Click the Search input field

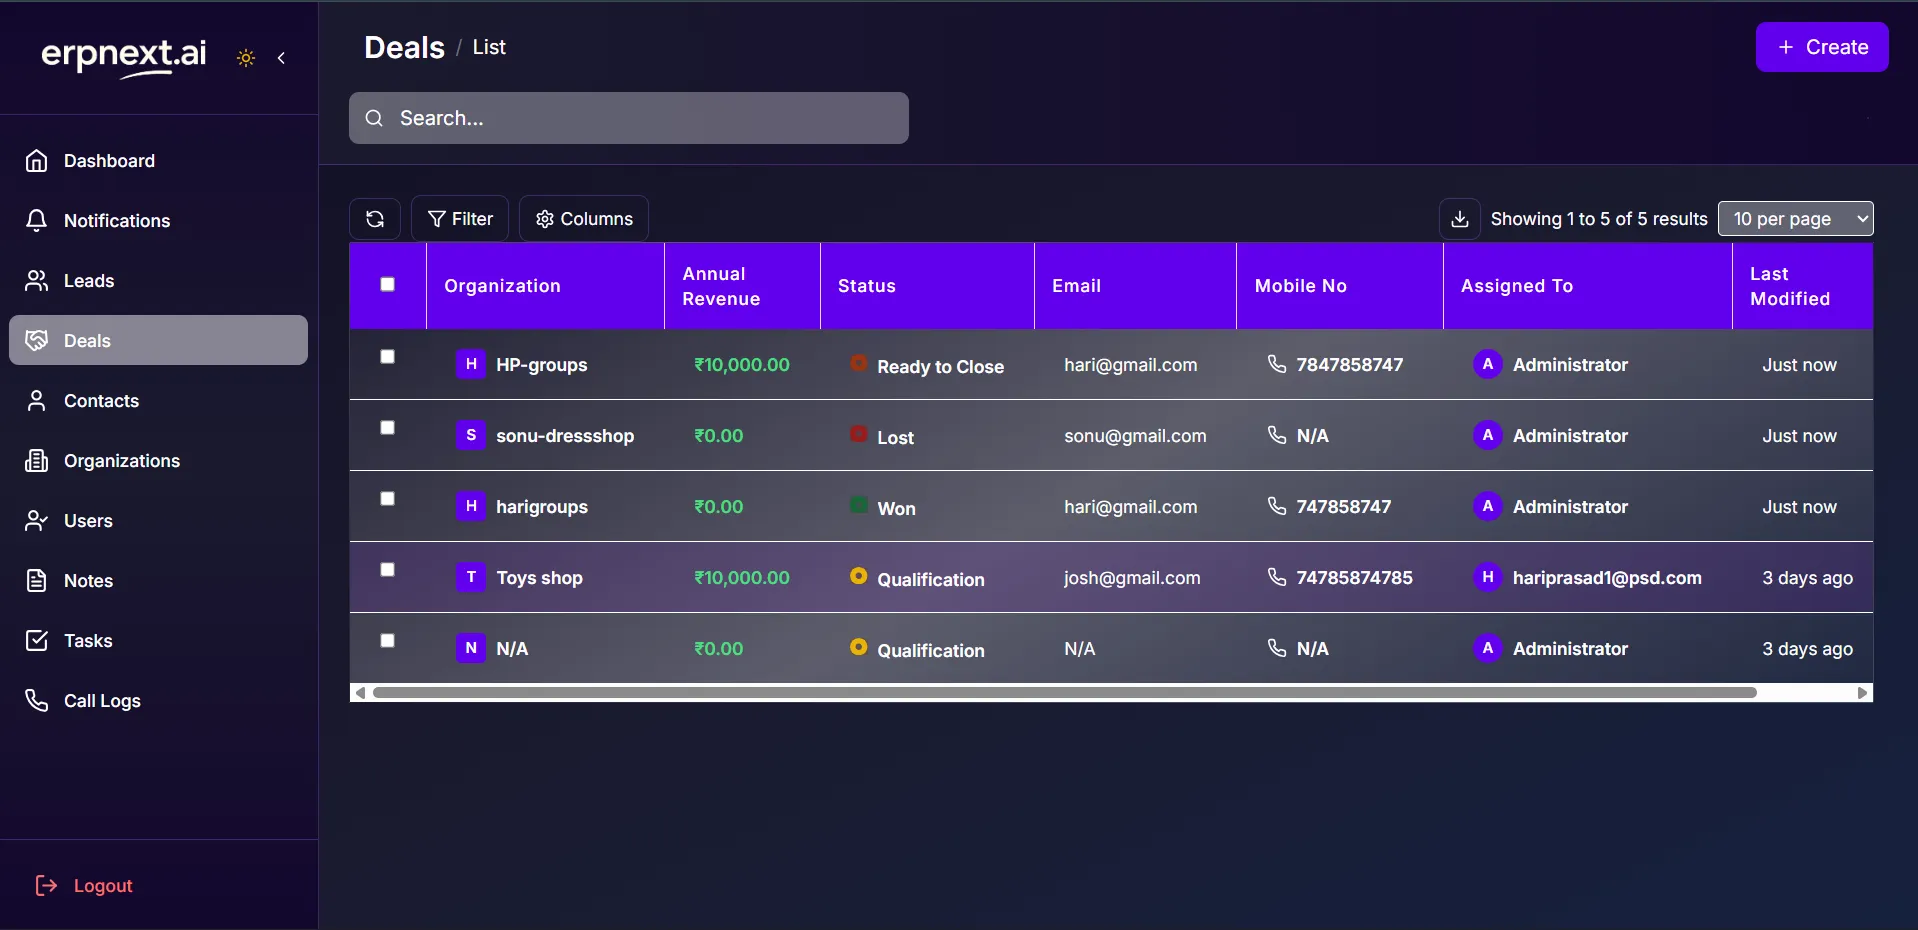[640, 118]
